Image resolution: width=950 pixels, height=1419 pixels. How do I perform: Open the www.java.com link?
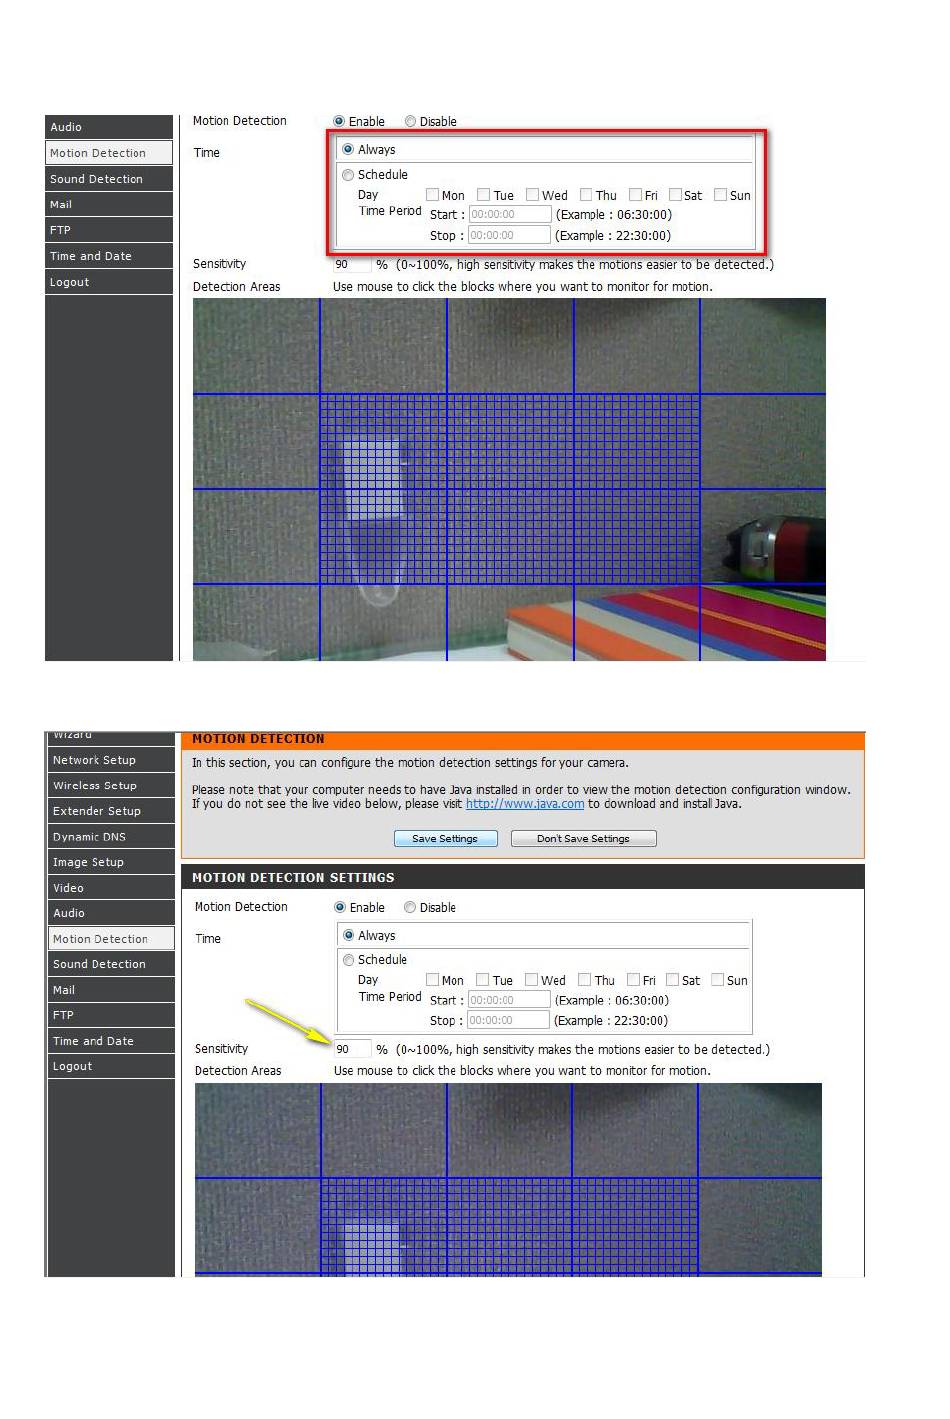524,804
